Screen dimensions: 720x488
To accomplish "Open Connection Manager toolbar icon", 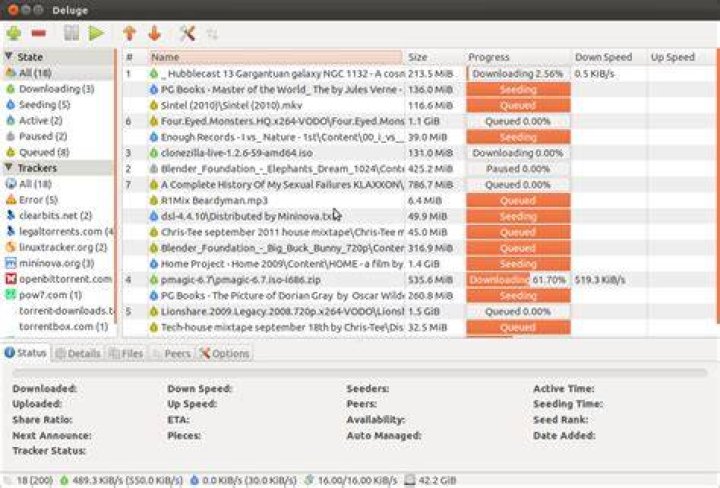I will point(212,34).
